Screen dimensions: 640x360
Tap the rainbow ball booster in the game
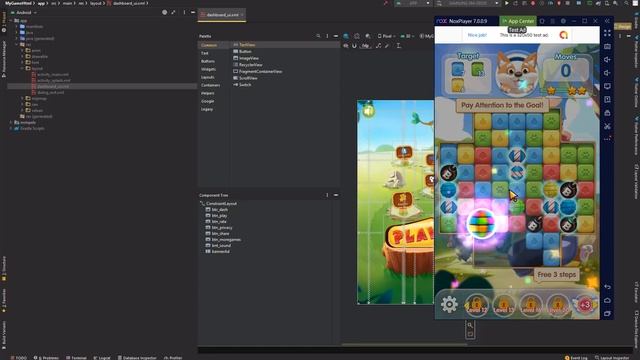(x=481, y=223)
